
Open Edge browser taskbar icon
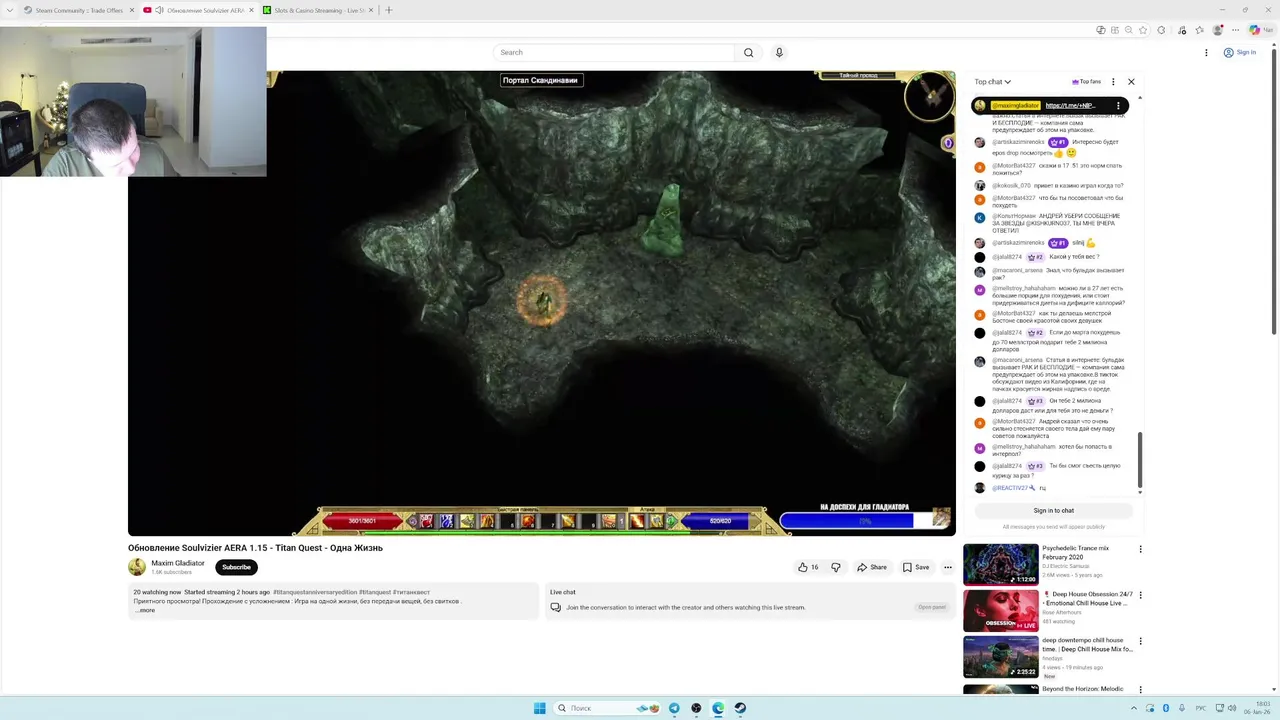coord(718,708)
